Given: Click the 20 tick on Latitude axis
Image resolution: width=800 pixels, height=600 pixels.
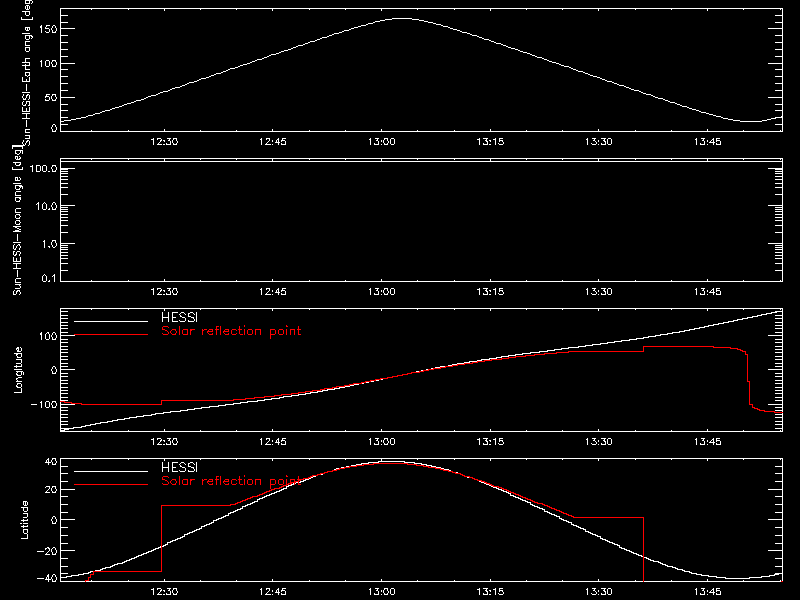Looking at the screenshot, I should pos(51,490).
